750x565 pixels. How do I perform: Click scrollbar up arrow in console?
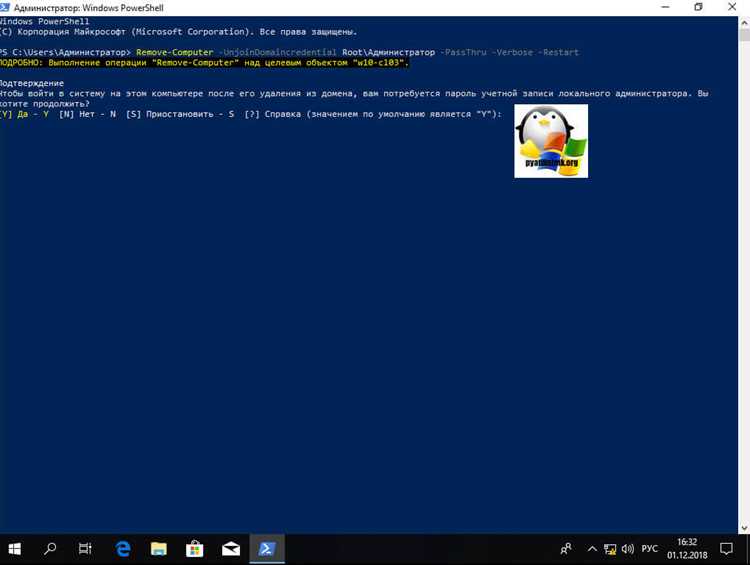744,22
